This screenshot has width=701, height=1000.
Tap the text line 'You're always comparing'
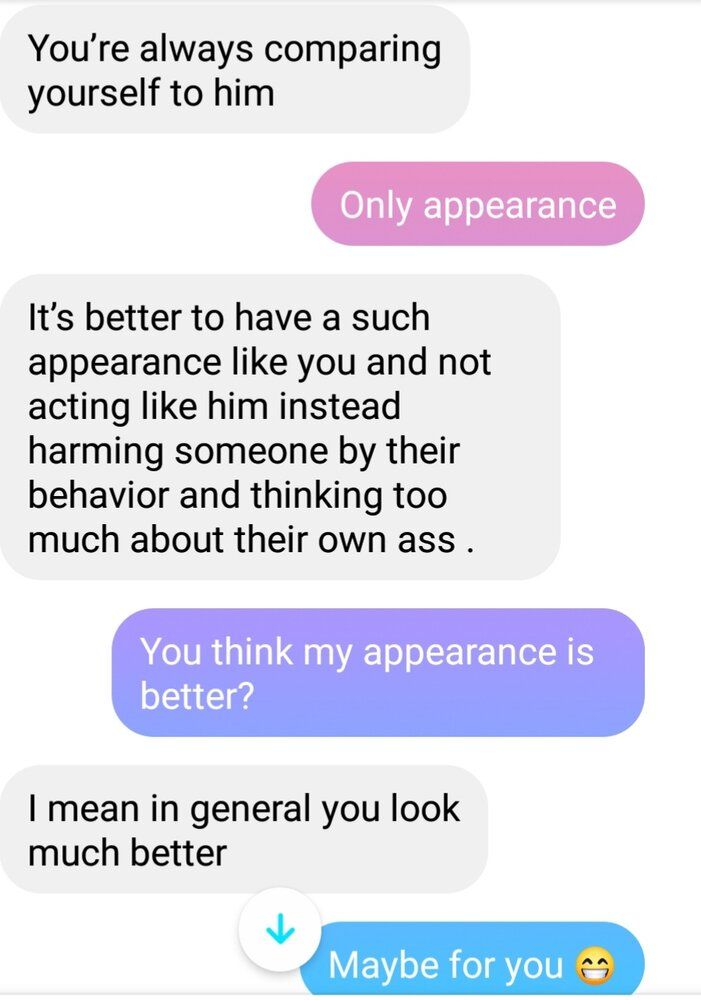[x=234, y=50]
